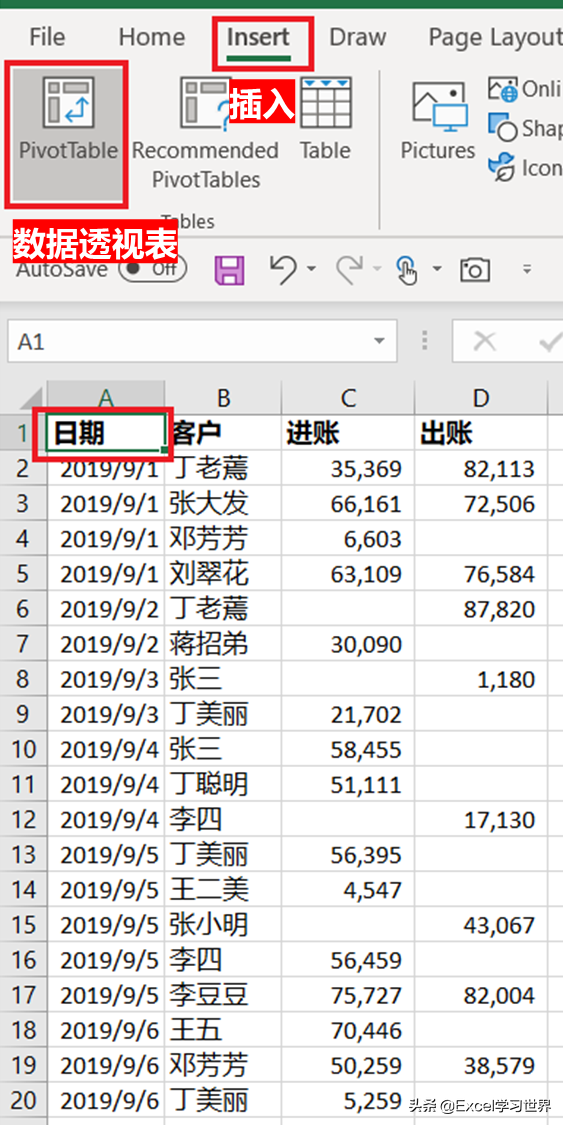Click the Camera tool icon
563x1125 pixels.
point(473,270)
